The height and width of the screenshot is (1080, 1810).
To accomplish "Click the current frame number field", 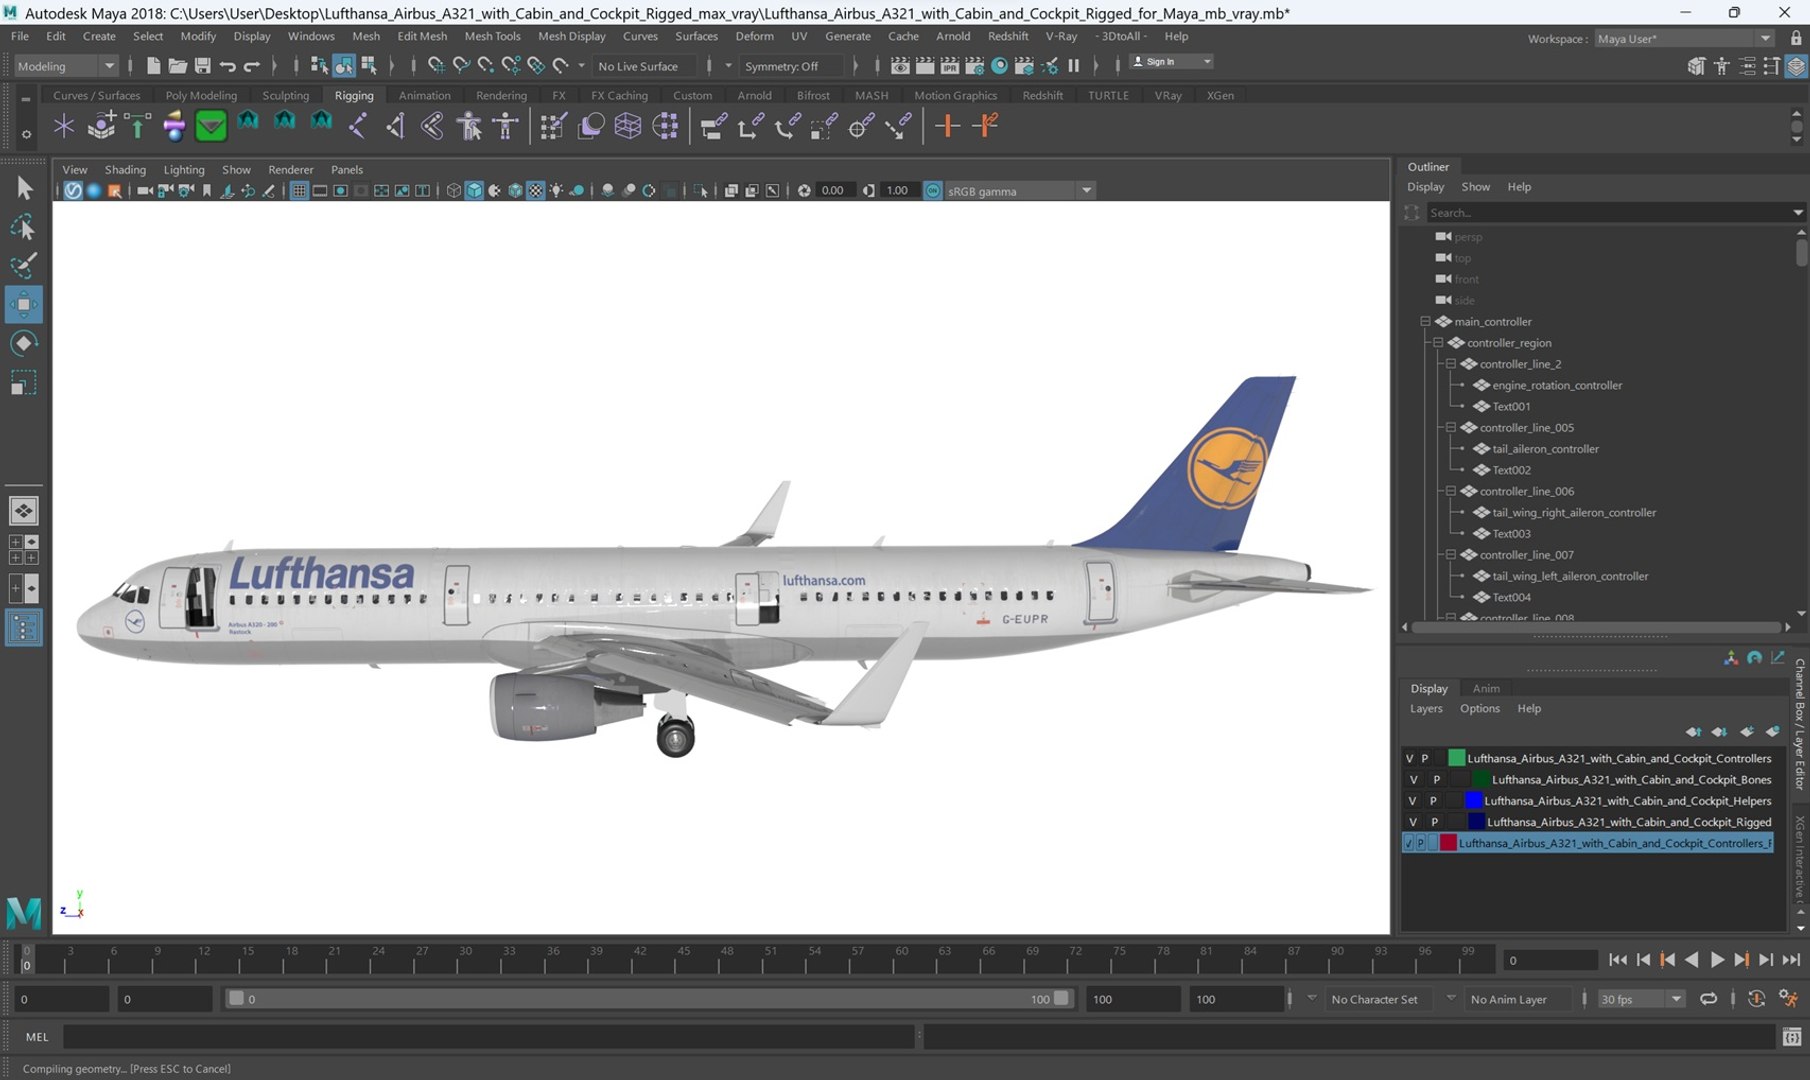I will [x=1550, y=960].
